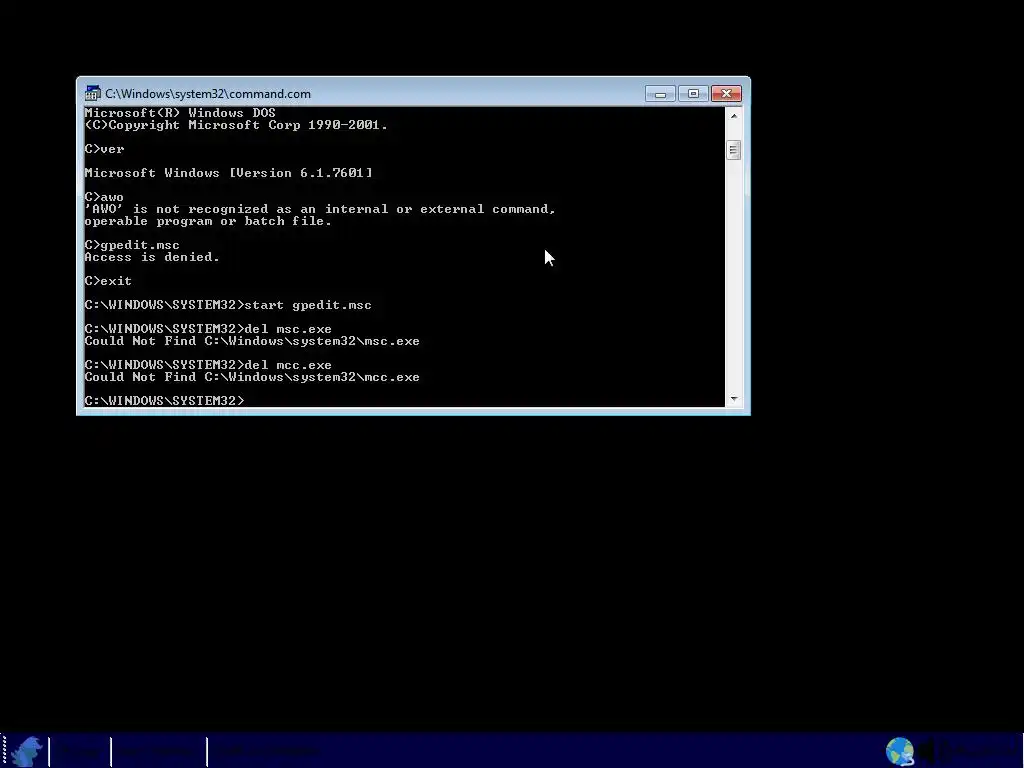
Task: Close the command.com window
Action: click(x=726, y=94)
